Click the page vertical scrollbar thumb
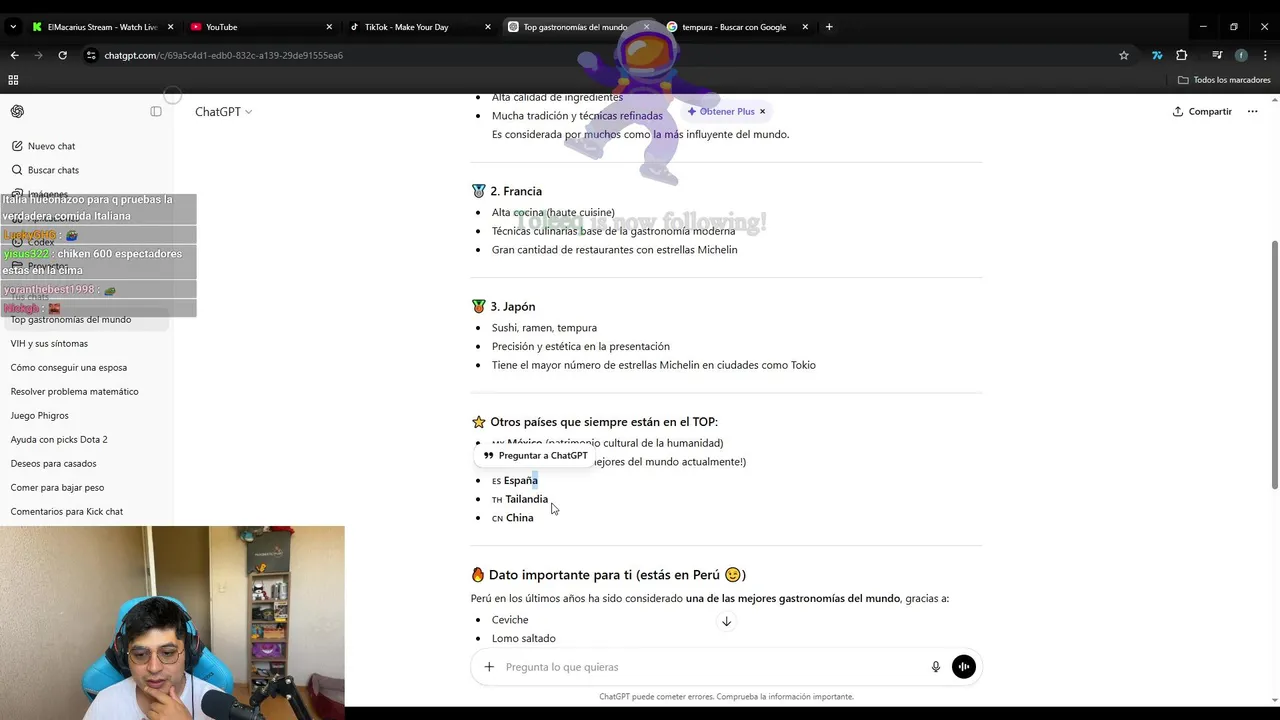Image resolution: width=1280 pixels, height=720 pixels. tap(1274, 365)
